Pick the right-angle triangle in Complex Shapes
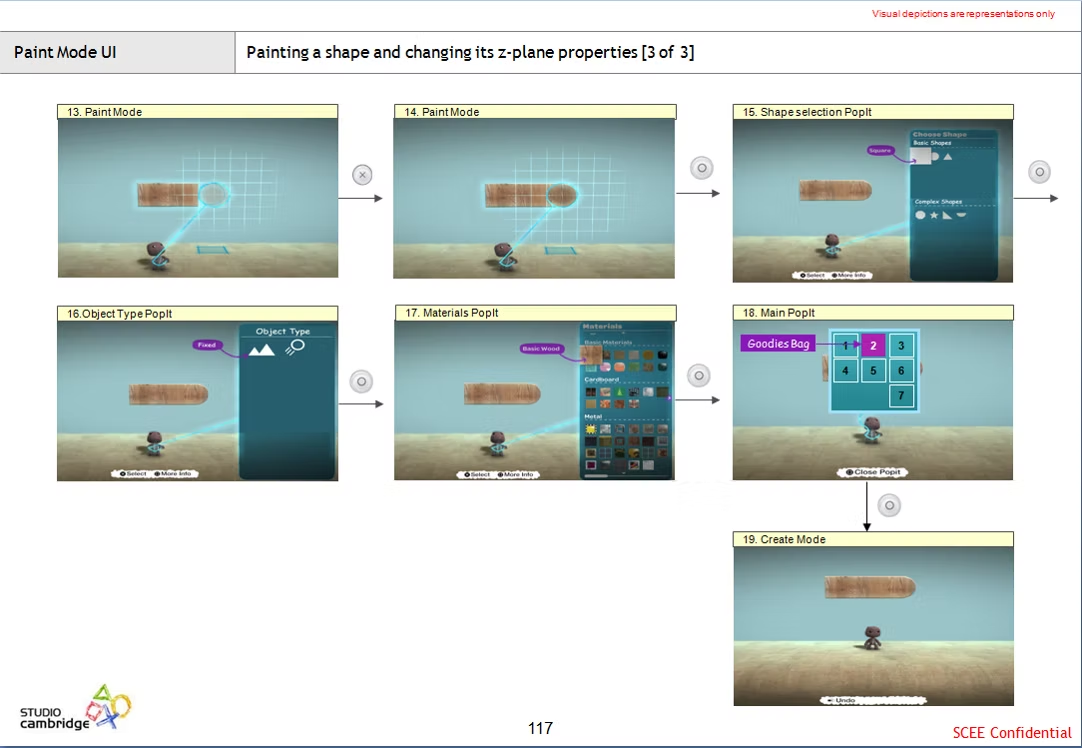Viewport: 1082px width, 748px height. [x=947, y=215]
